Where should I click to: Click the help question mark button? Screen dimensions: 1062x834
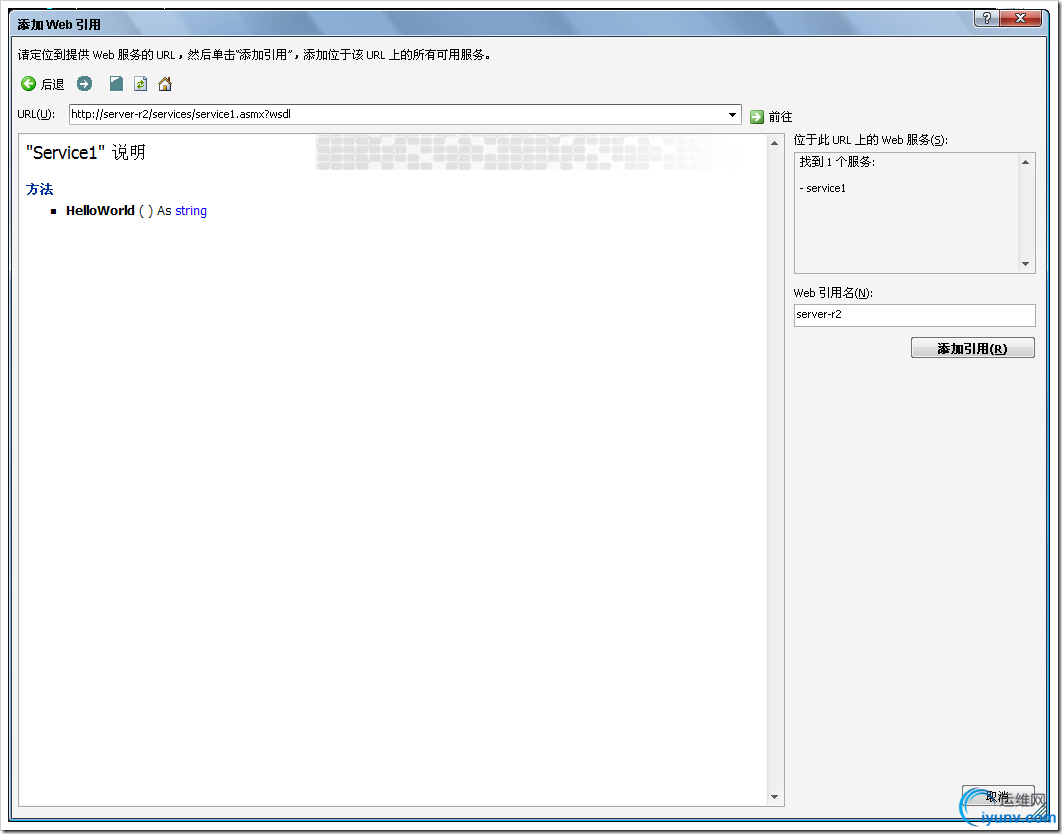(x=987, y=18)
